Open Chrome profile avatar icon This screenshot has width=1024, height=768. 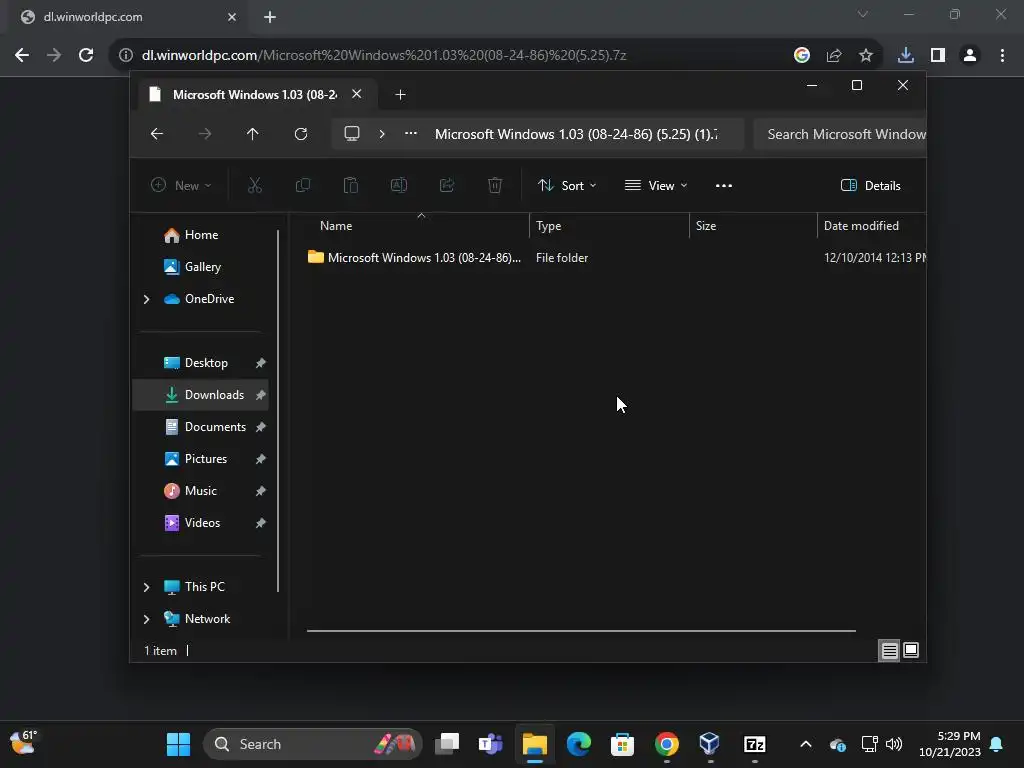pos(970,56)
